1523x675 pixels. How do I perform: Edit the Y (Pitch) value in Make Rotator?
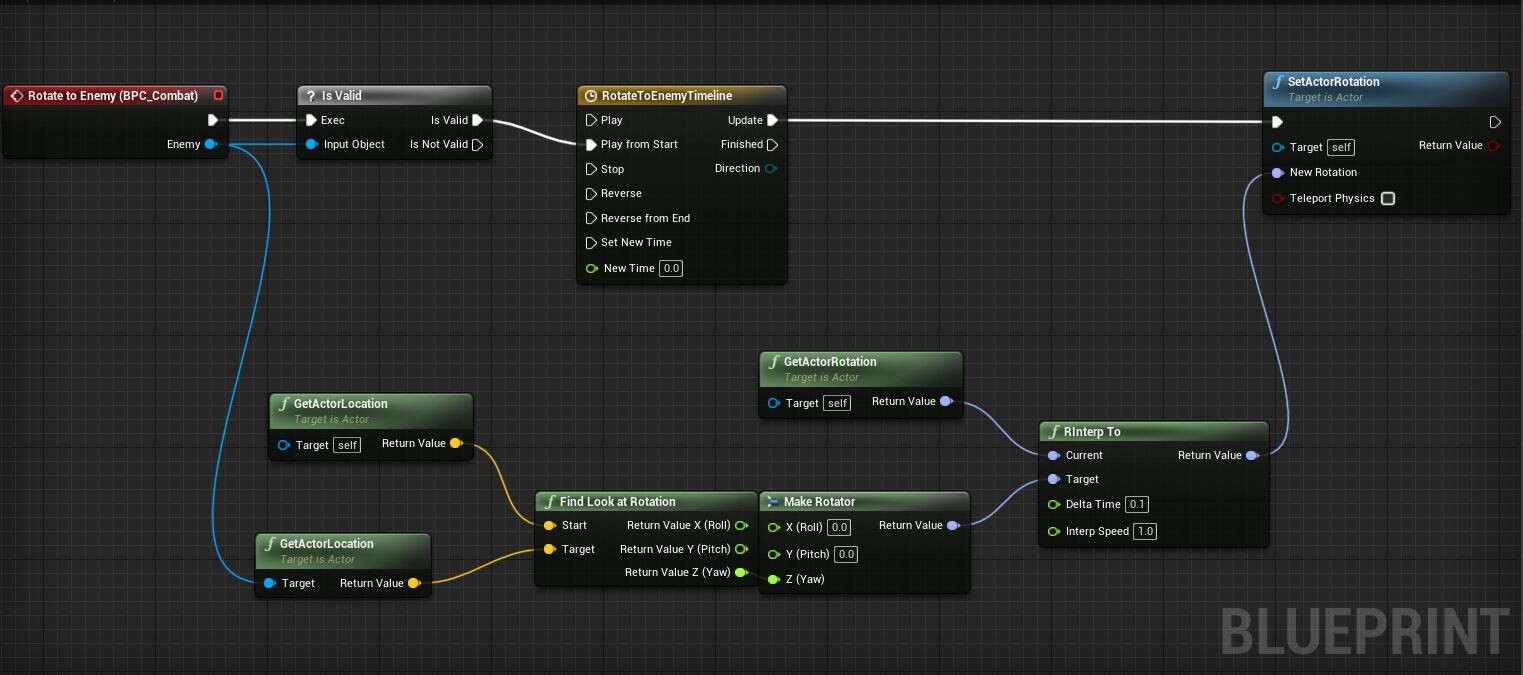pyautogui.click(x=846, y=554)
